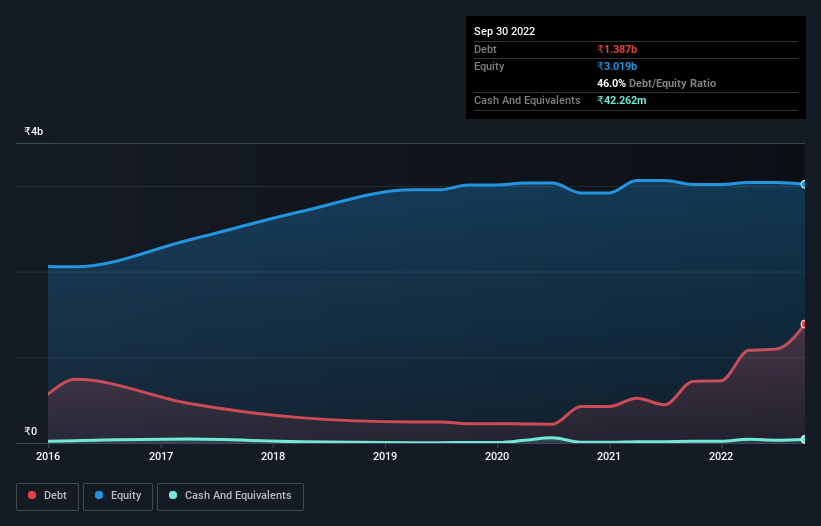Click the 2016 x-axis label
Viewport: 821px width, 526px height.
[48, 456]
